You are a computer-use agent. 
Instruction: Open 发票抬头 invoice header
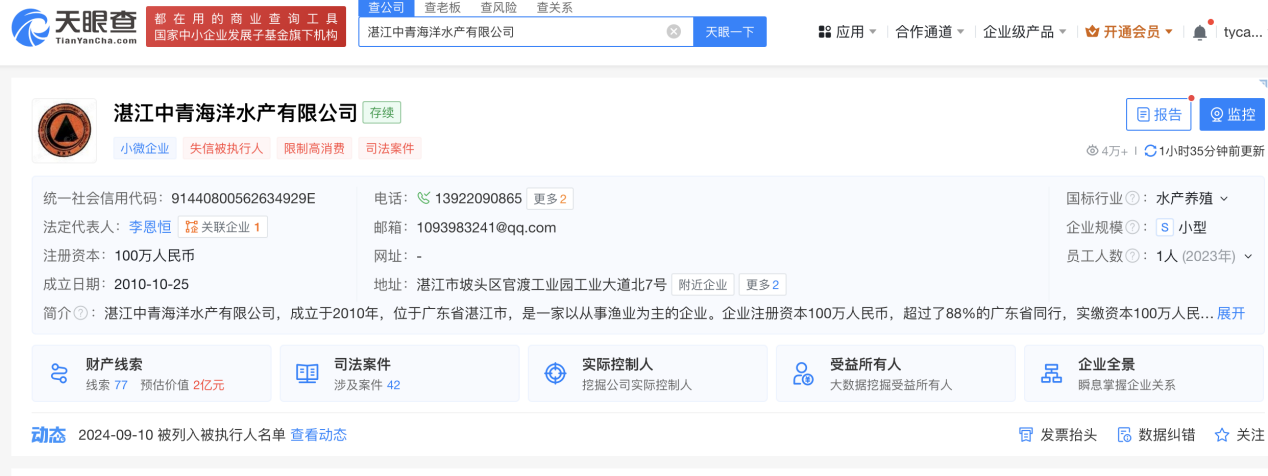(x=1057, y=435)
